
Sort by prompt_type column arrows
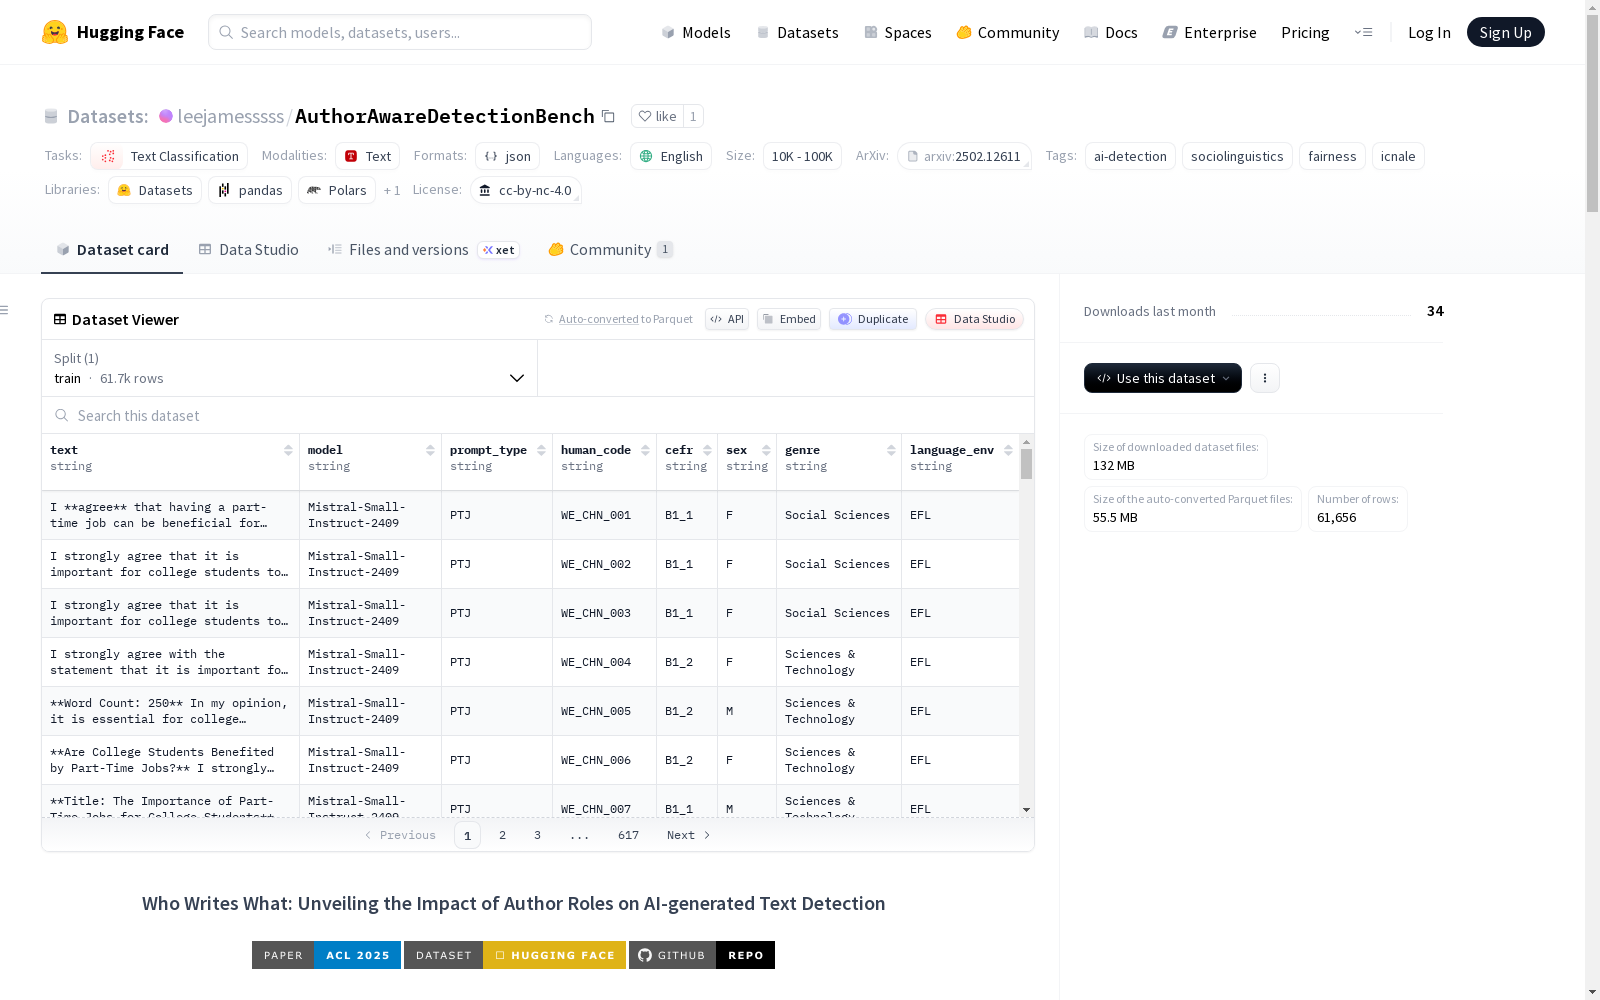coord(541,450)
